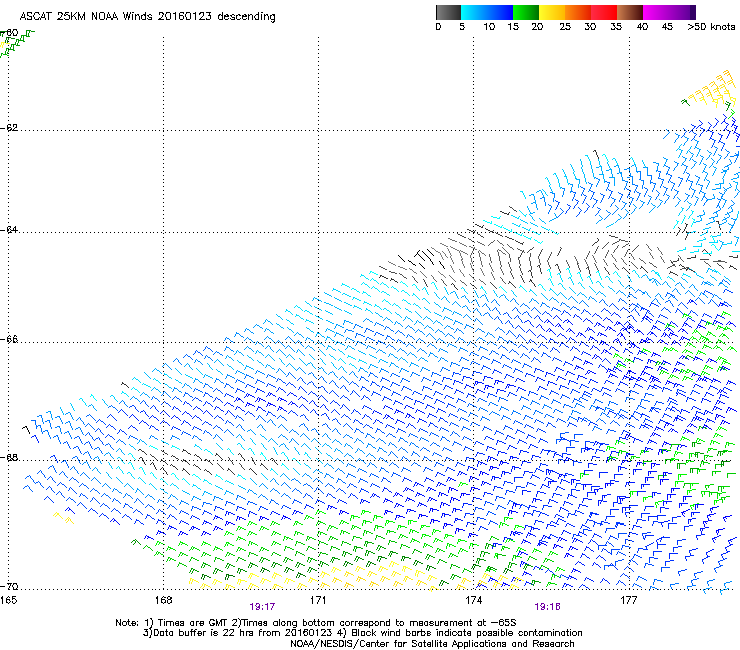Click the red 30-35 knots legend swatch

pyautogui.click(x=604, y=12)
